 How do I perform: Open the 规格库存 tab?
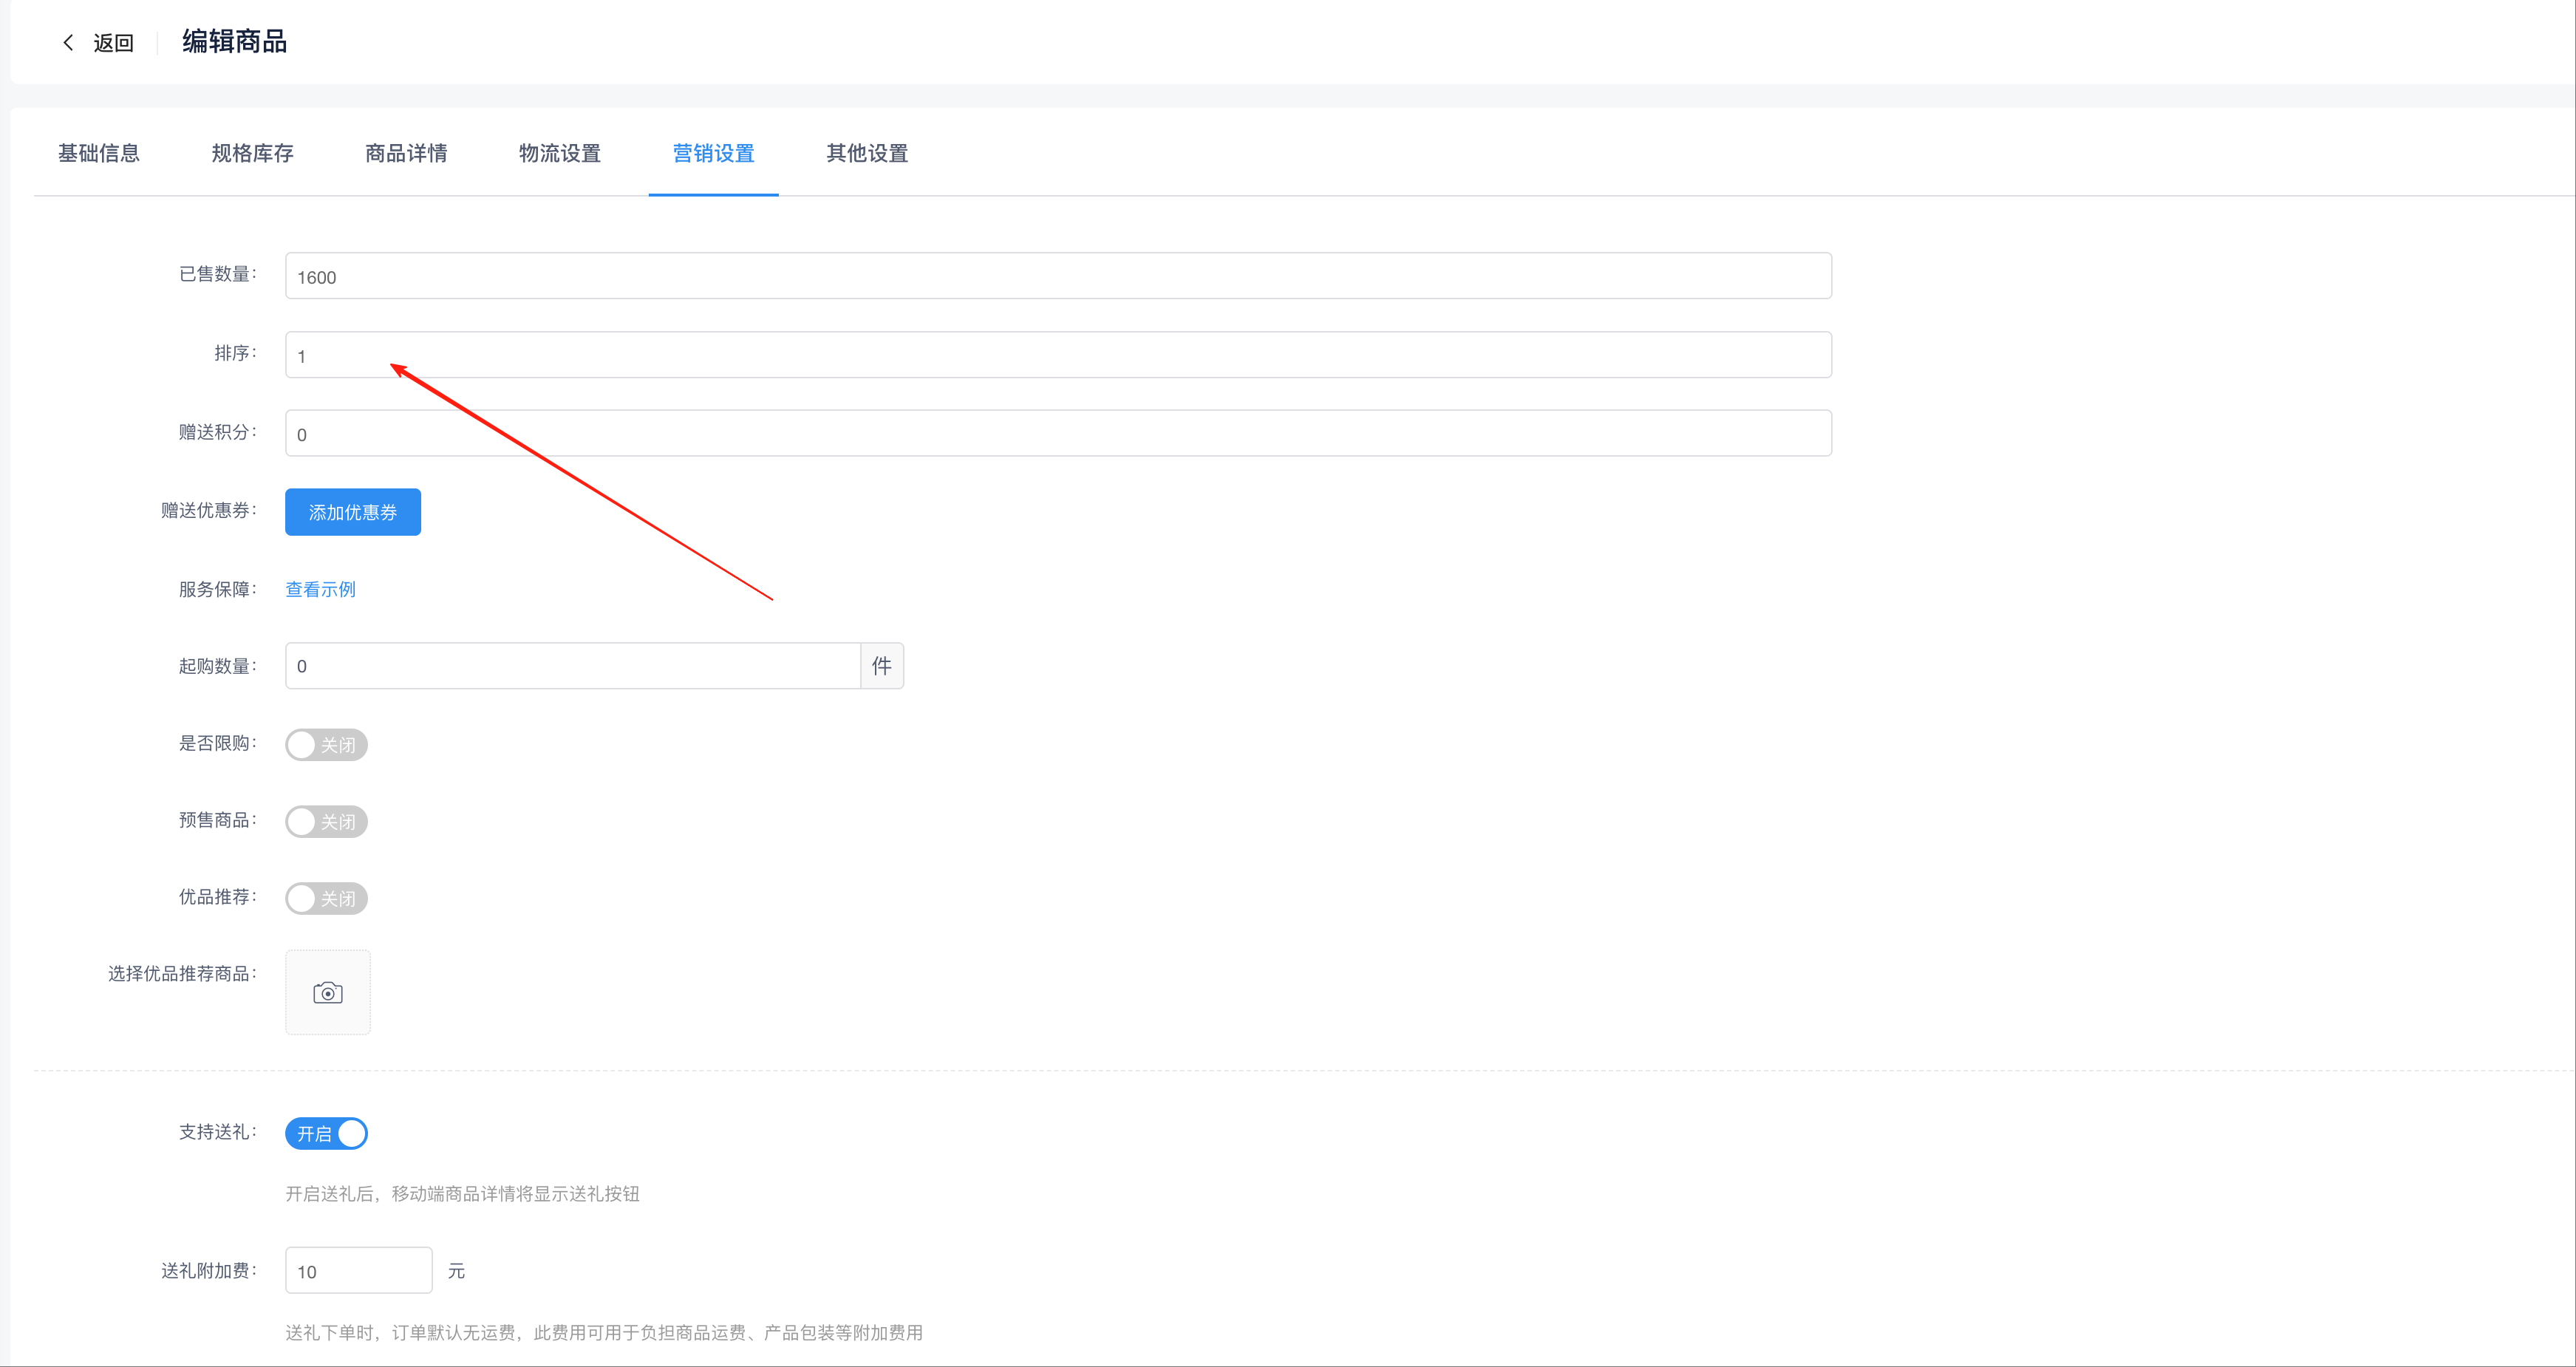click(252, 153)
